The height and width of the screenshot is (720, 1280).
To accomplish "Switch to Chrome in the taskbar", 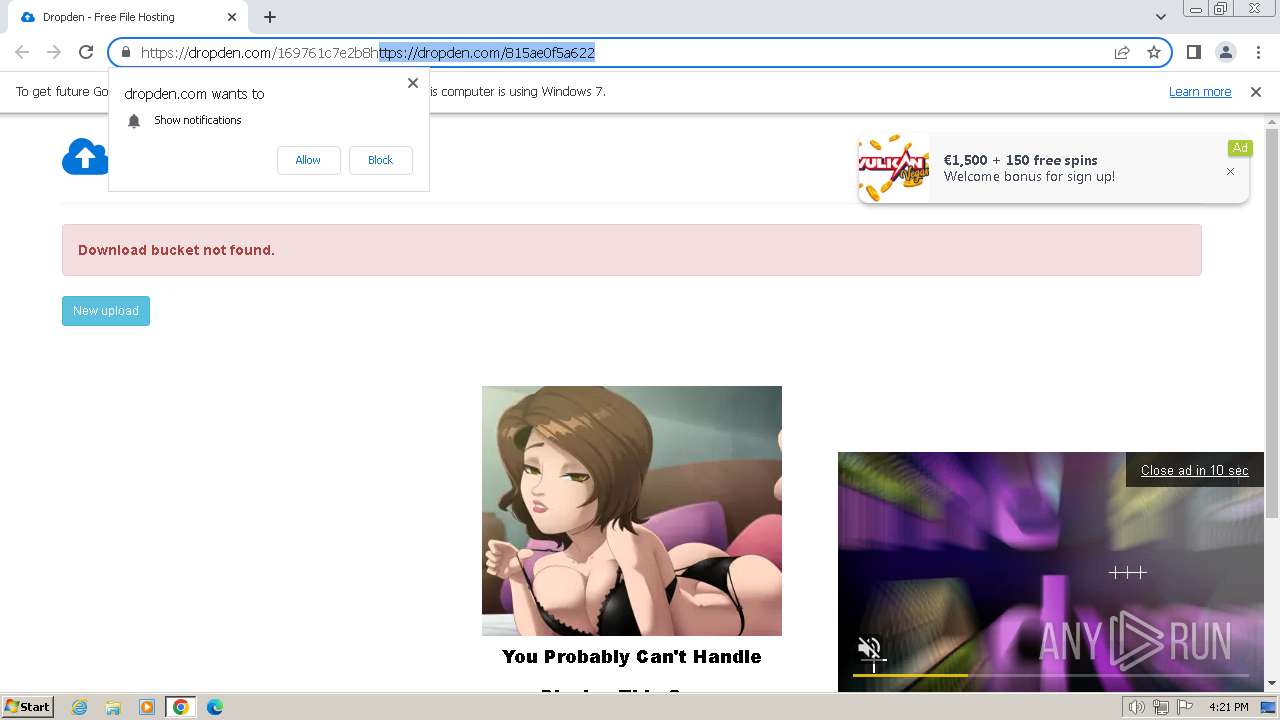I will coord(181,707).
